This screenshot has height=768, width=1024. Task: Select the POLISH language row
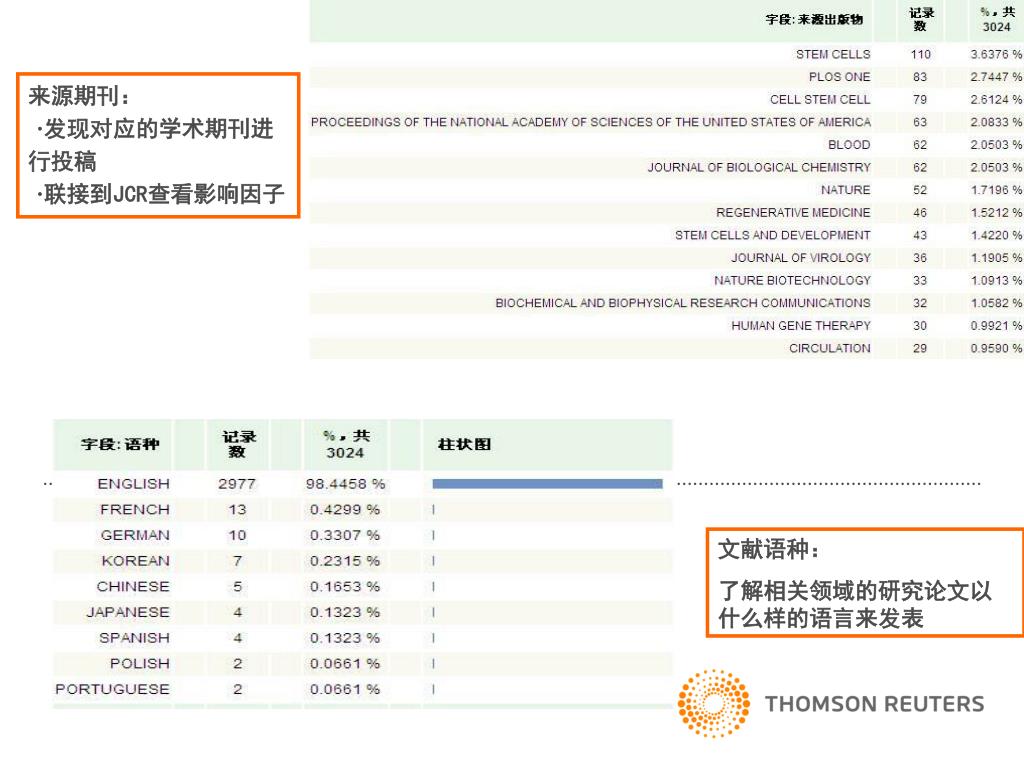coord(362,664)
